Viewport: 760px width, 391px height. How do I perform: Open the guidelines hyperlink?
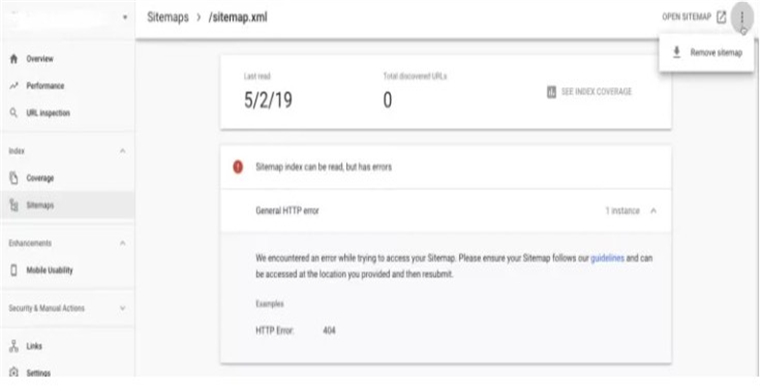(x=607, y=258)
